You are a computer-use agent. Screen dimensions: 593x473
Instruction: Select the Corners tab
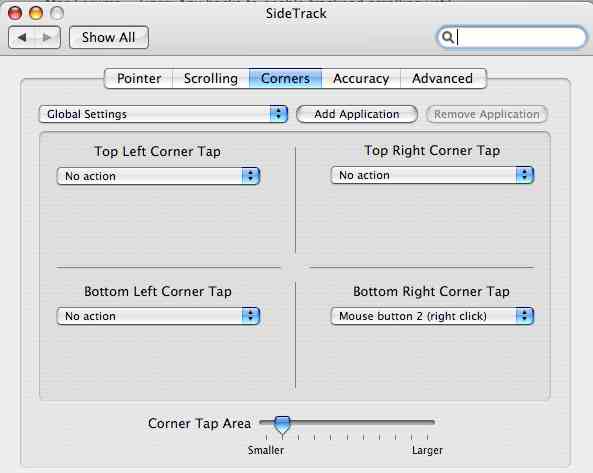coord(285,79)
